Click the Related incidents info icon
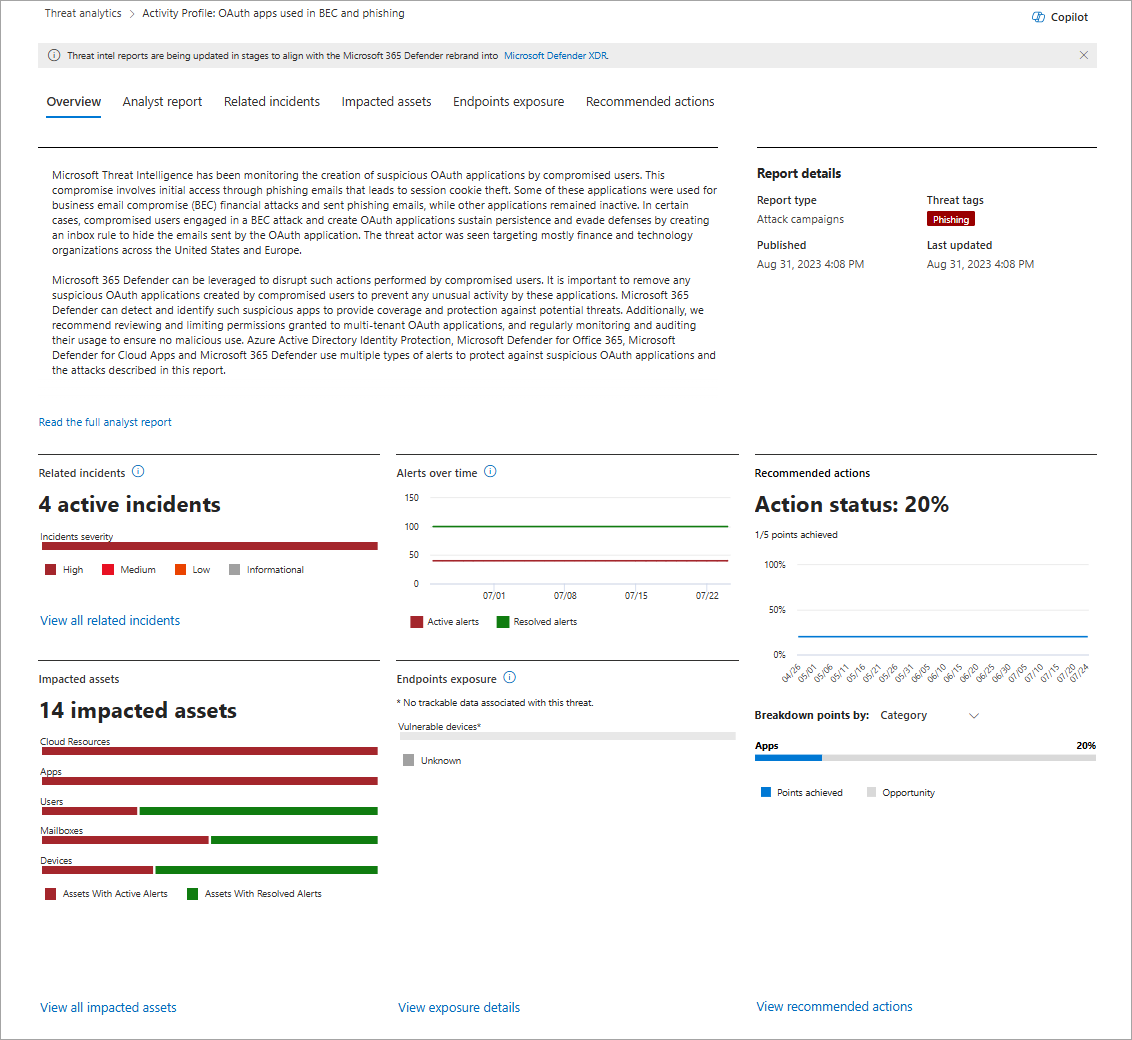1132x1040 pixels. 138,472
